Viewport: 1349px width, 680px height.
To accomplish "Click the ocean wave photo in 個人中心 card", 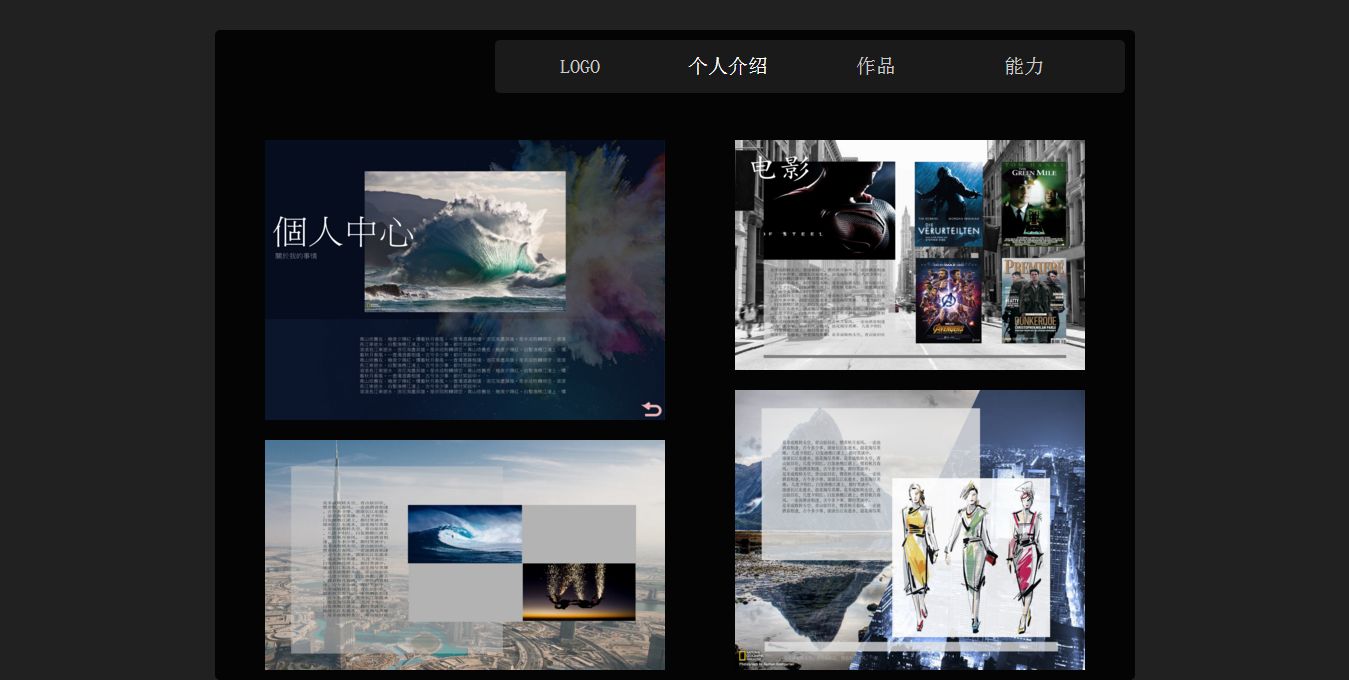I will coord(465,242).
